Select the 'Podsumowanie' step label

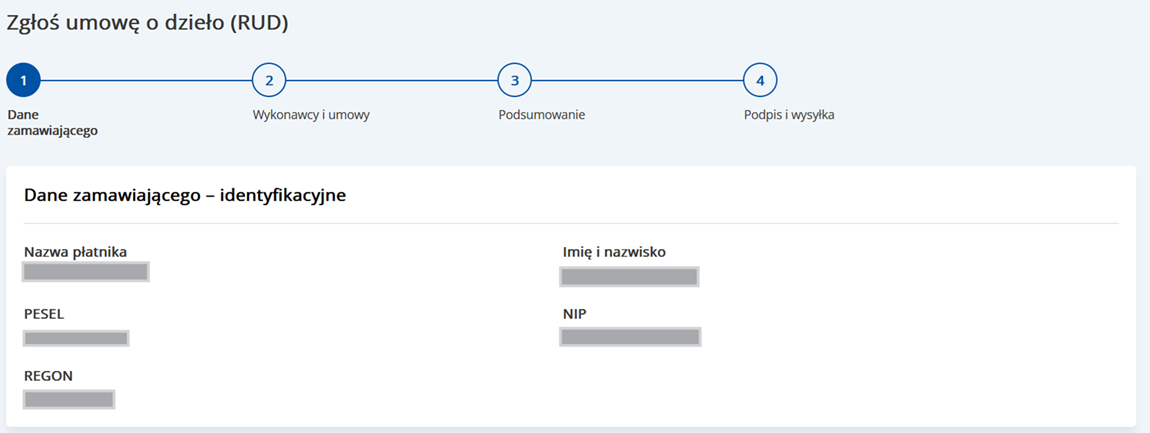pyautogui.click(x=541, y=114)
